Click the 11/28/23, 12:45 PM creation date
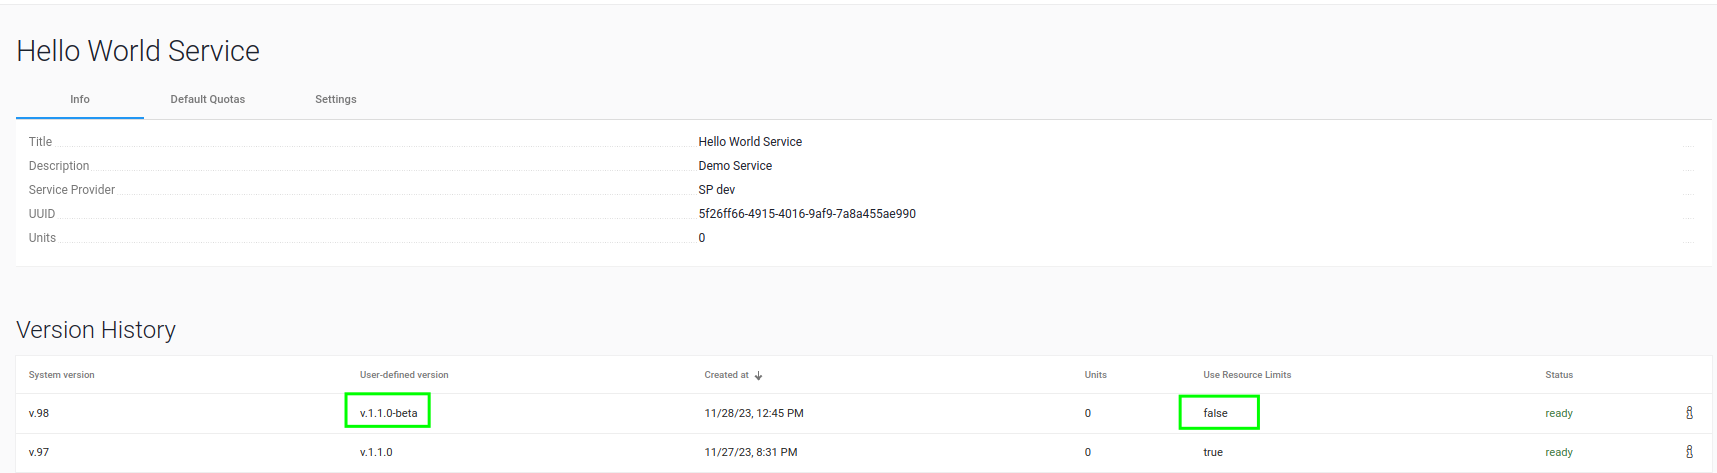The height and width of the screenshot is (473, 1717). [753, 413]
